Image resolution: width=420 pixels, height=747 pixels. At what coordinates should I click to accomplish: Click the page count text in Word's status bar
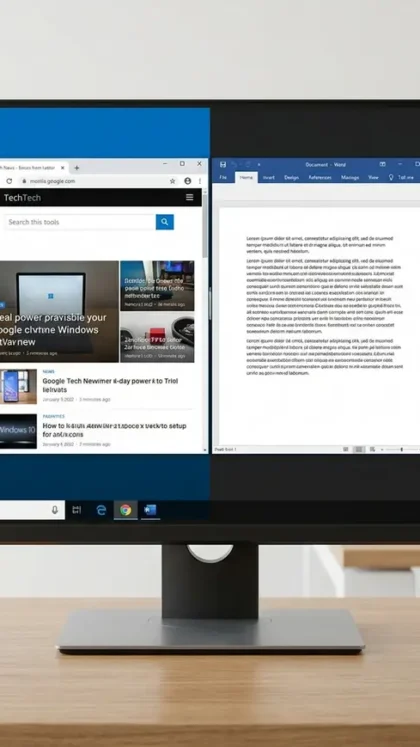point(226,449)
